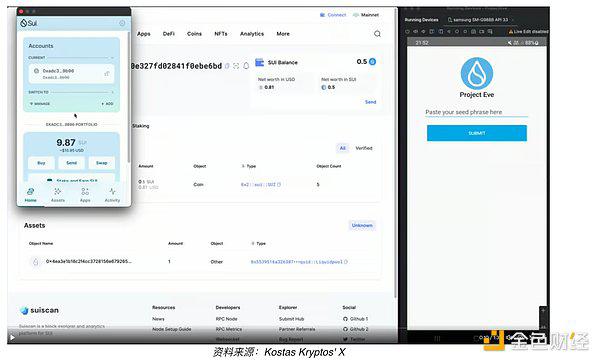The width and height of the screenshot is (600, 362).
Task: Open the DeFi menu item
Action: click(169, 34)
